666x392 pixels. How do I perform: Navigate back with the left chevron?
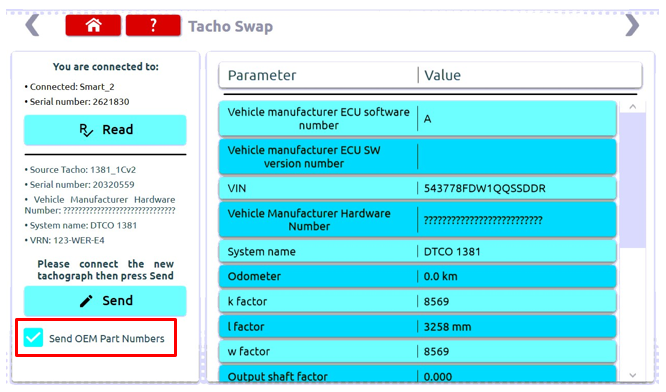tap(32, 25)
